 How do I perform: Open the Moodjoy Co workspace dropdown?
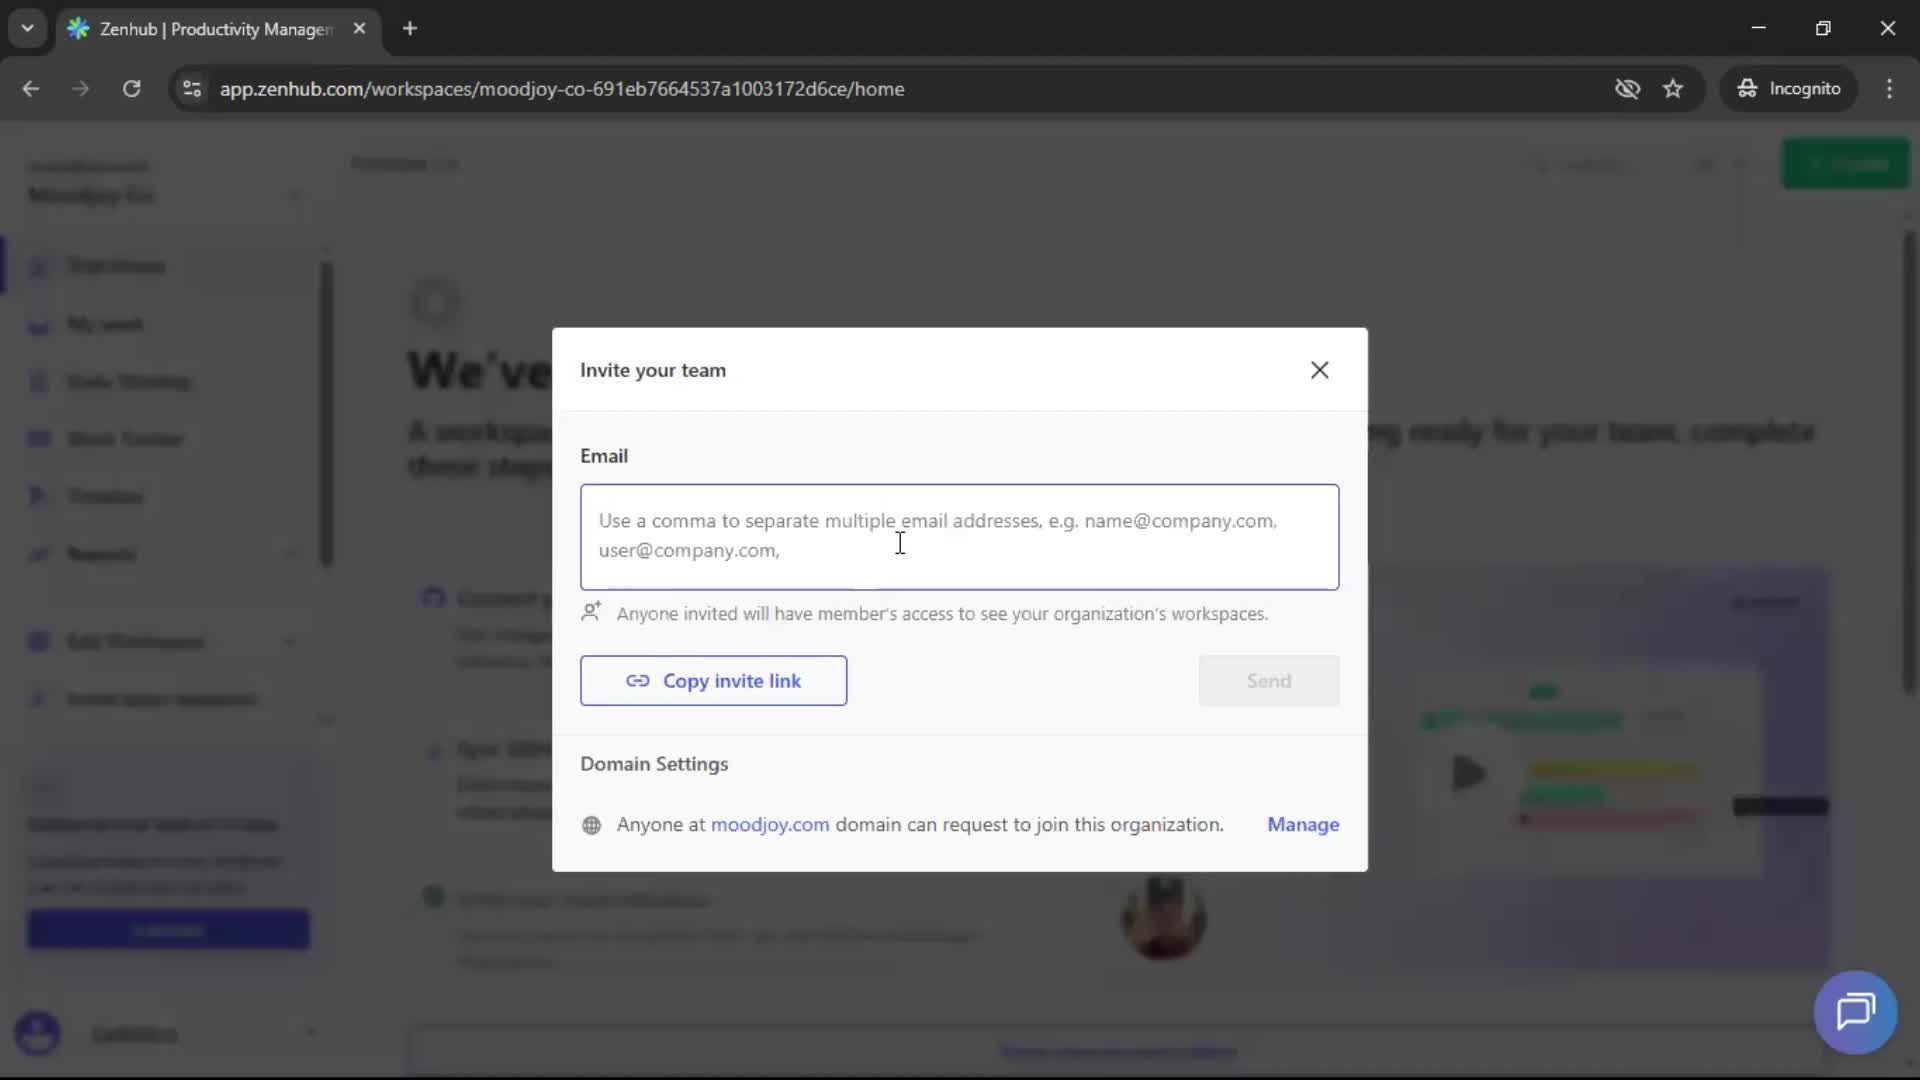(x=295, y=195)
